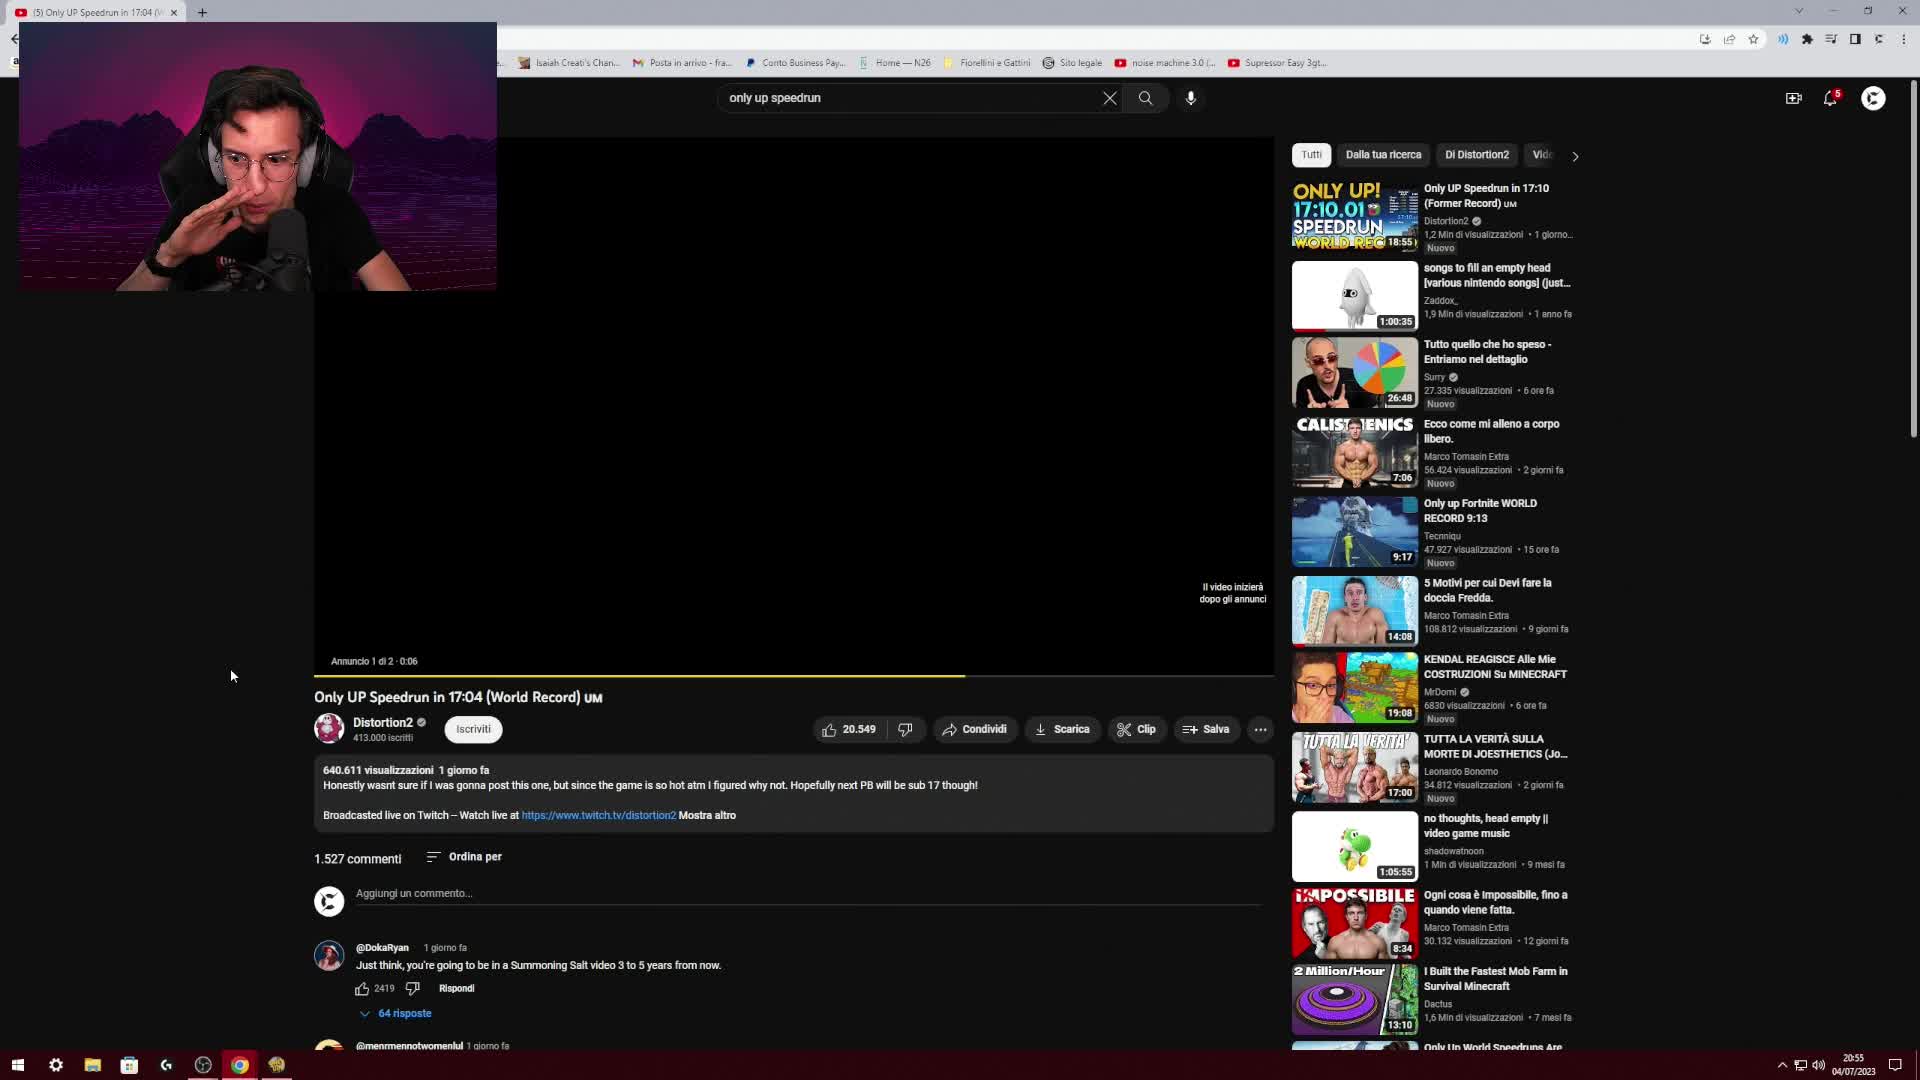Like the @DokaRyan comment

362,989
